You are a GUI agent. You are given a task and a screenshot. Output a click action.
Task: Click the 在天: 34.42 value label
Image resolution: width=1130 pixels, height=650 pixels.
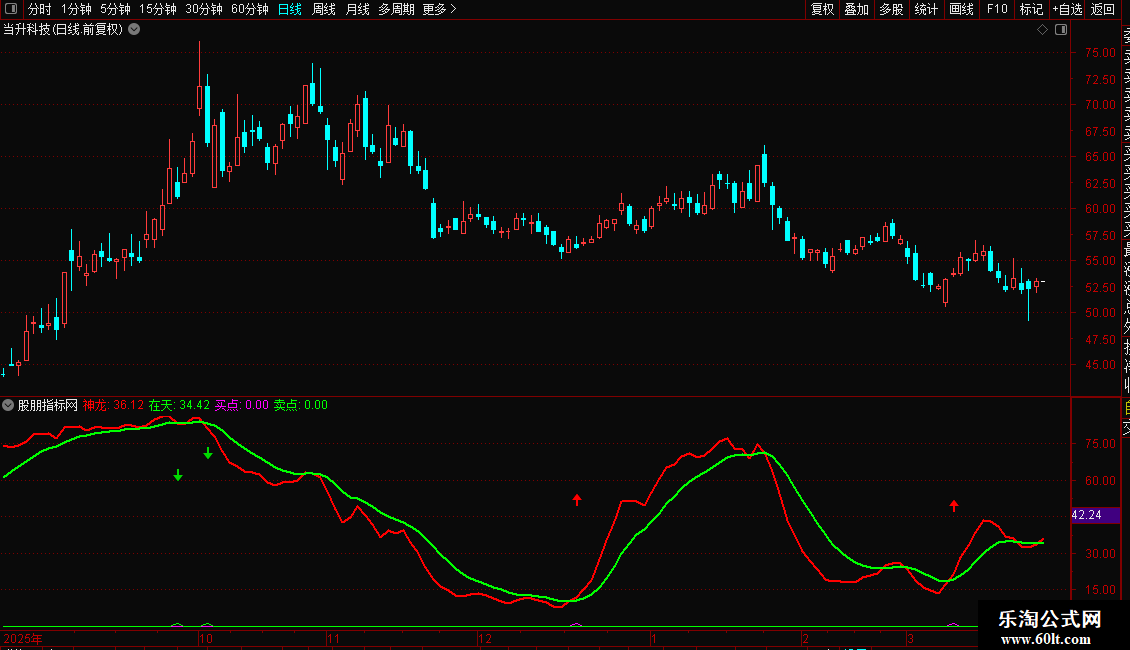coord(179,405)
